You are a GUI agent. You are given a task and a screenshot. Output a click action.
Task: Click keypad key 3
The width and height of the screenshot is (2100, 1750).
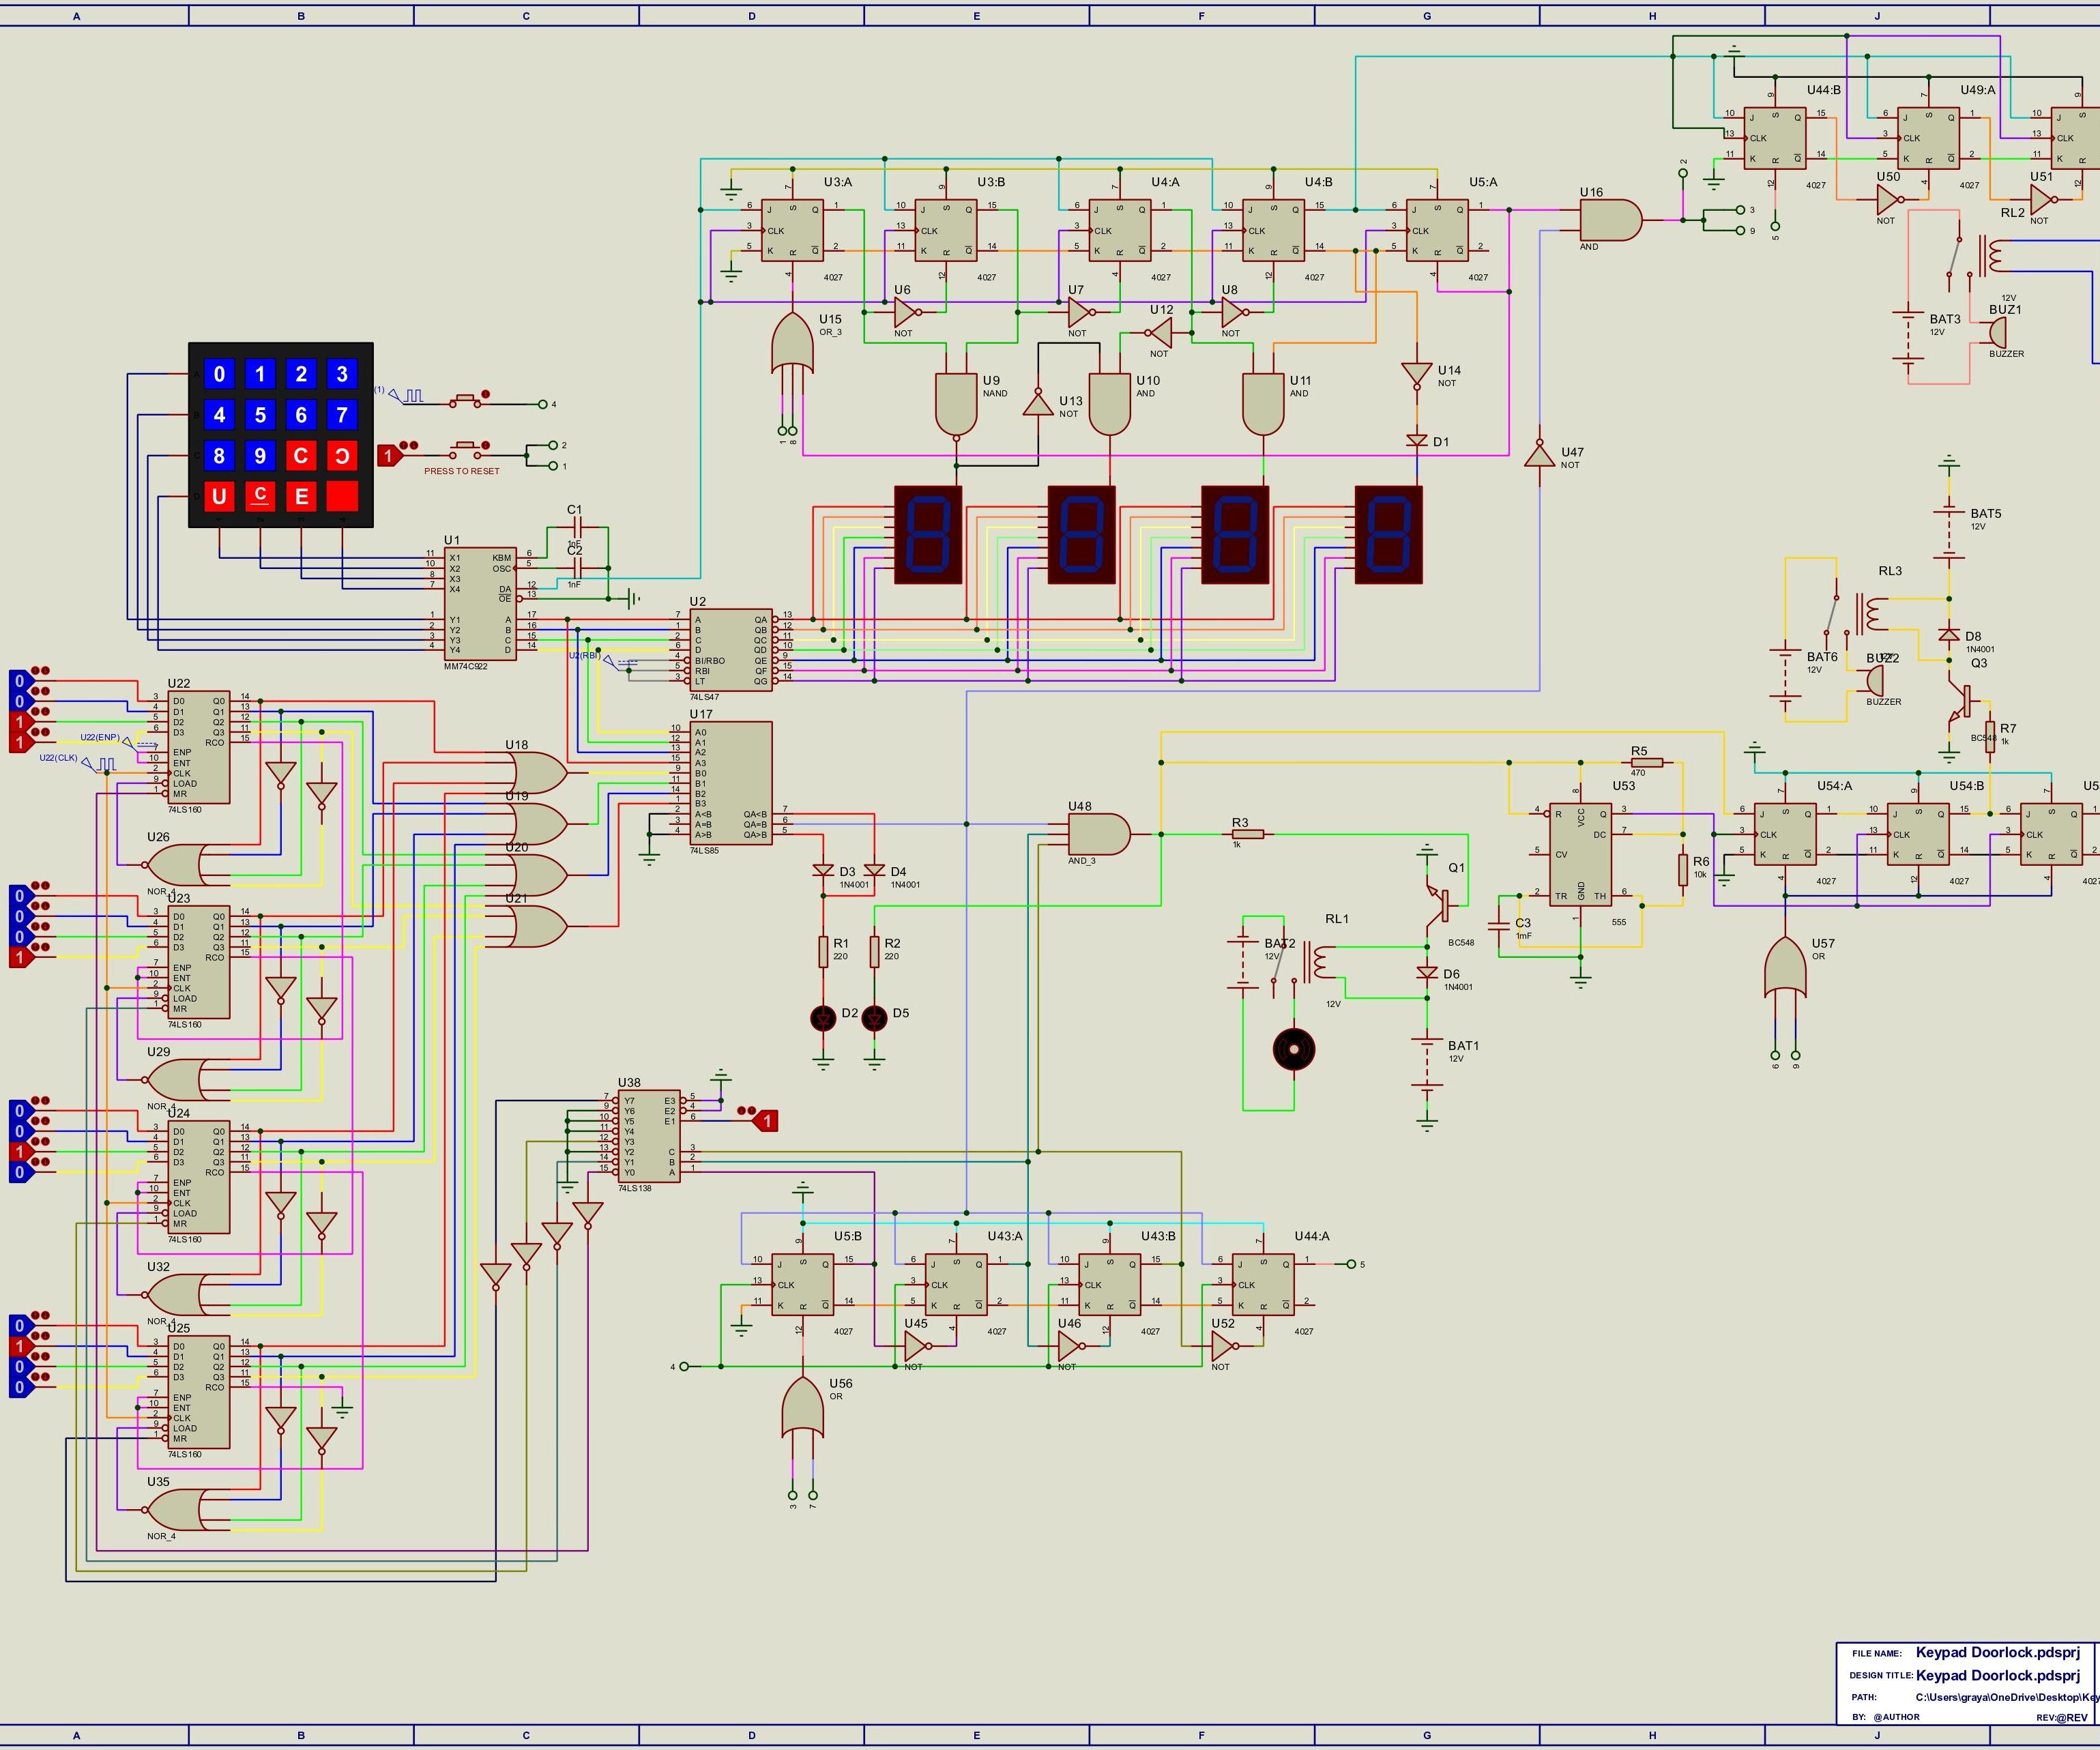point(342,374)
